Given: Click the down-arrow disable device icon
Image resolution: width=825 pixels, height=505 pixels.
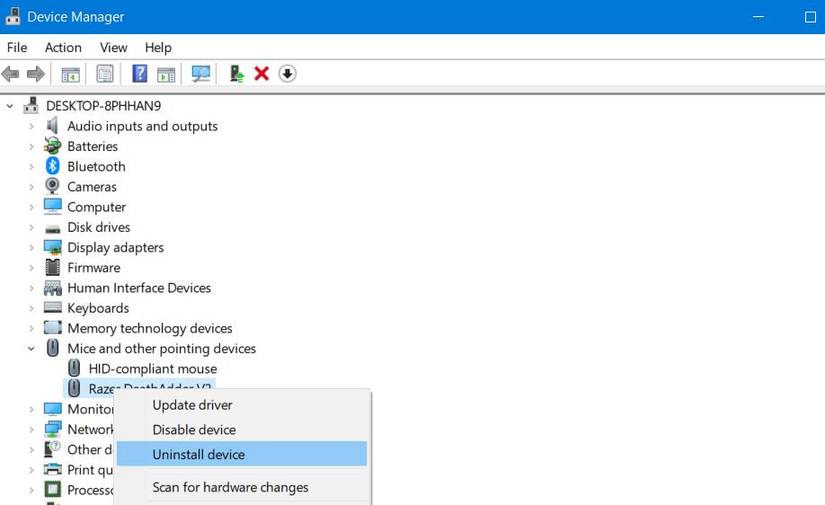Looking at the screenshot, I should (x=287, y=74).
